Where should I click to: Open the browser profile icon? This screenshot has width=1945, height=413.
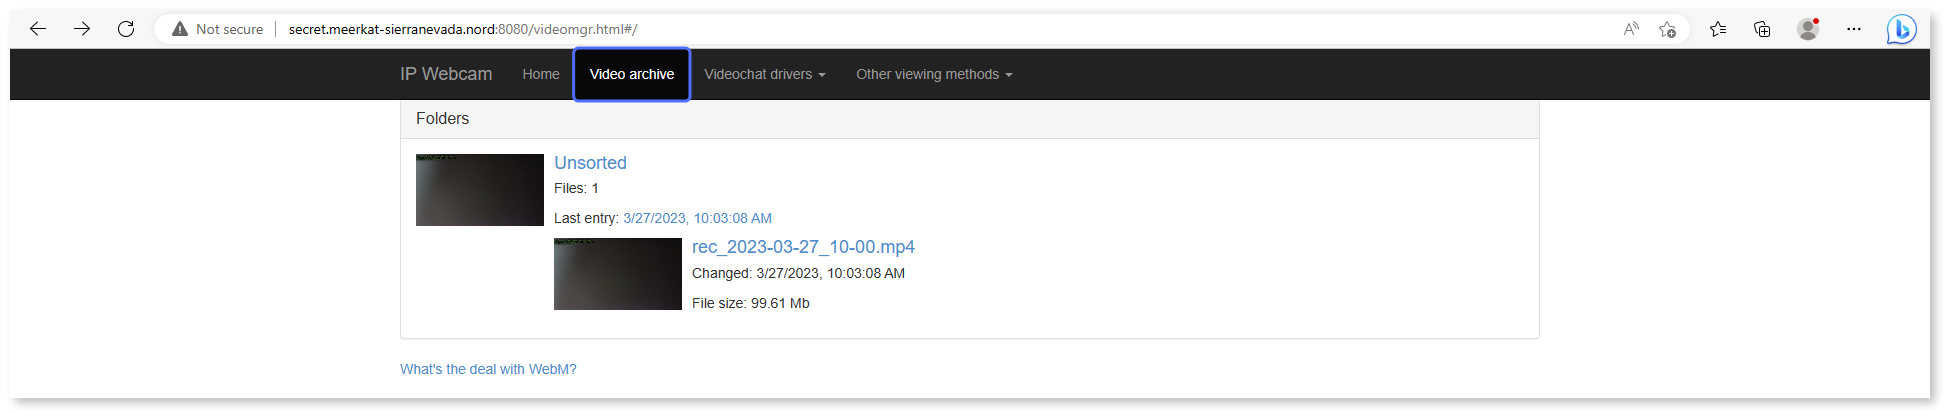(x=1807, y=29)
